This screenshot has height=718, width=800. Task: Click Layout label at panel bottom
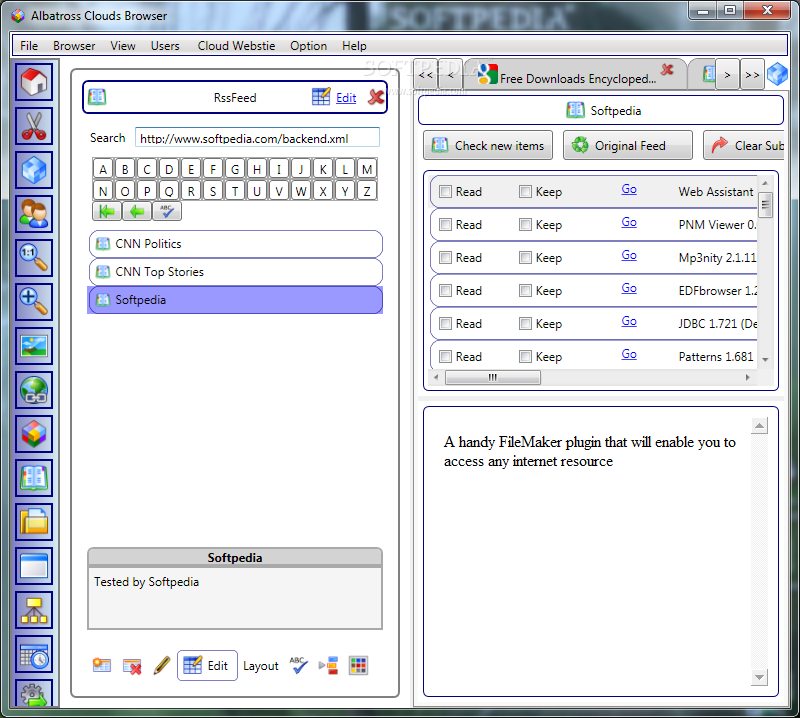(261, 666)
